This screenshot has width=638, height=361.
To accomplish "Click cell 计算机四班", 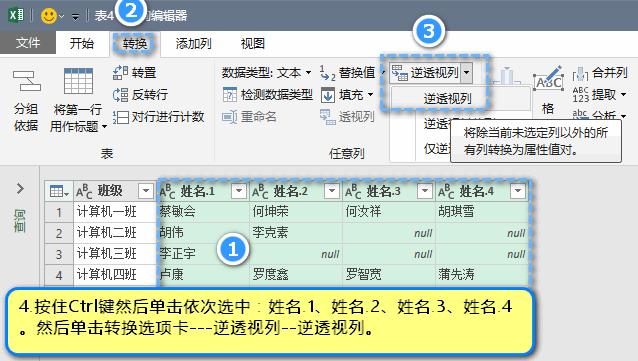I will tap(115, 275).
